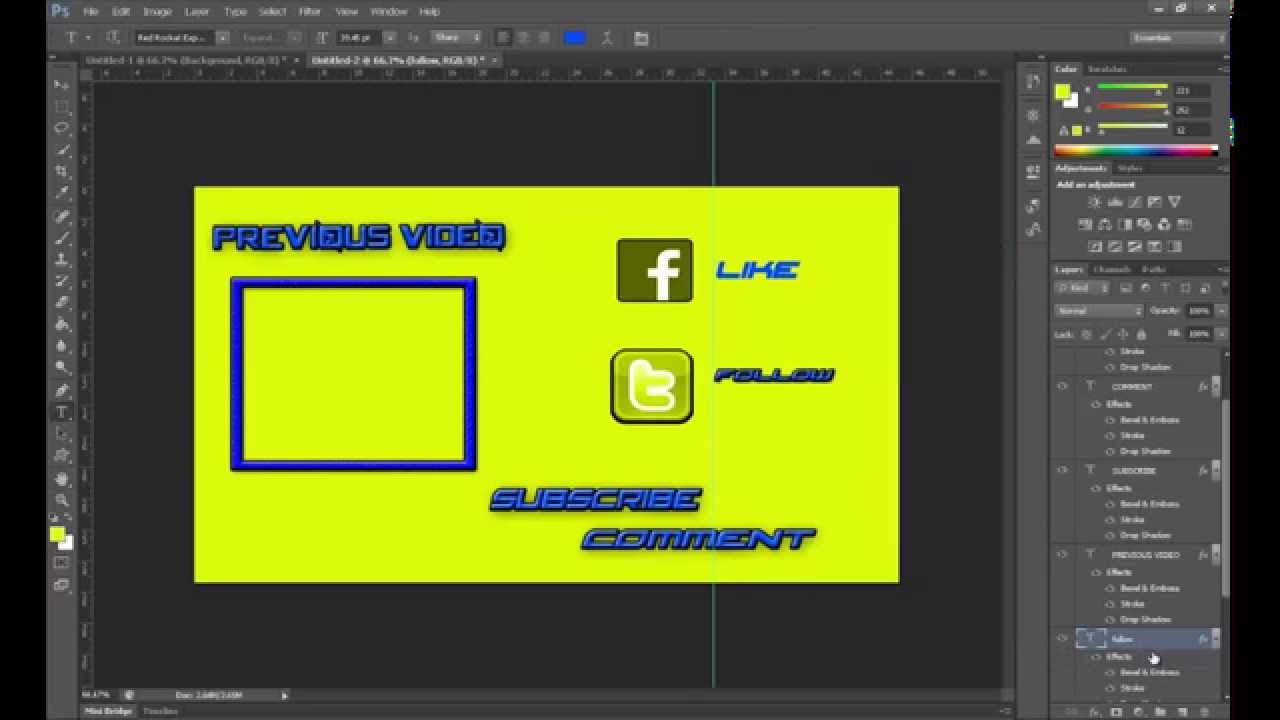This screenshot has height=720, width=1280.
Task: Select the Lasso tool
Action: (62, 128)
